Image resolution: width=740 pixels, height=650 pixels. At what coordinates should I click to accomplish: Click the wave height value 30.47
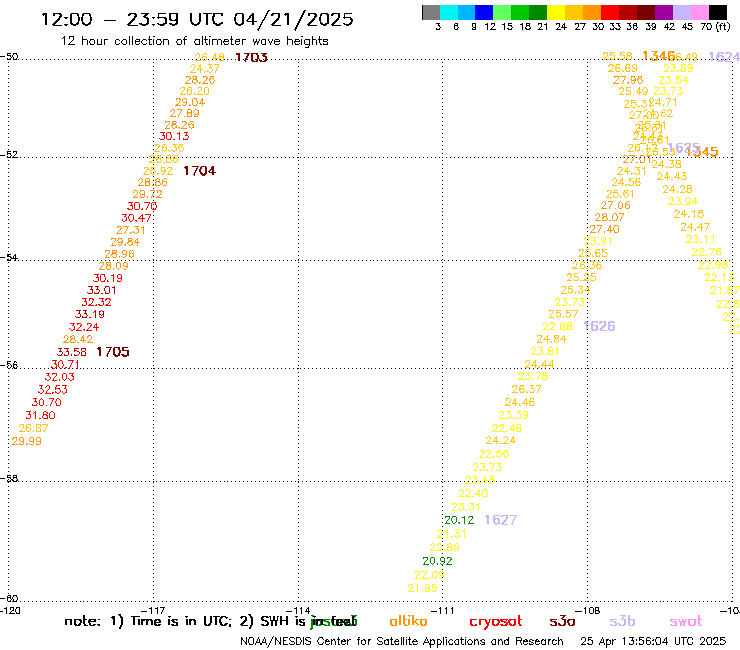click(136, 218)
